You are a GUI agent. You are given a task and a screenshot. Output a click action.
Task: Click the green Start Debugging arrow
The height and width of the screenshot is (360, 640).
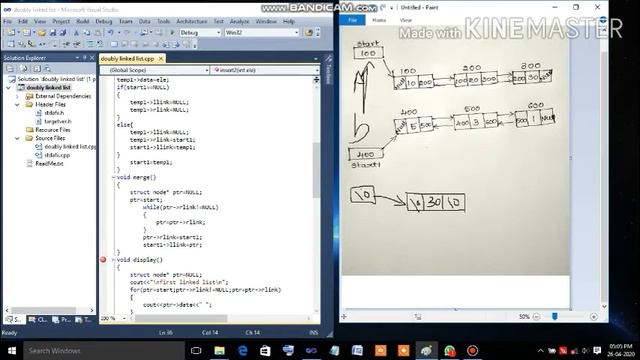[x=172, y=32]
